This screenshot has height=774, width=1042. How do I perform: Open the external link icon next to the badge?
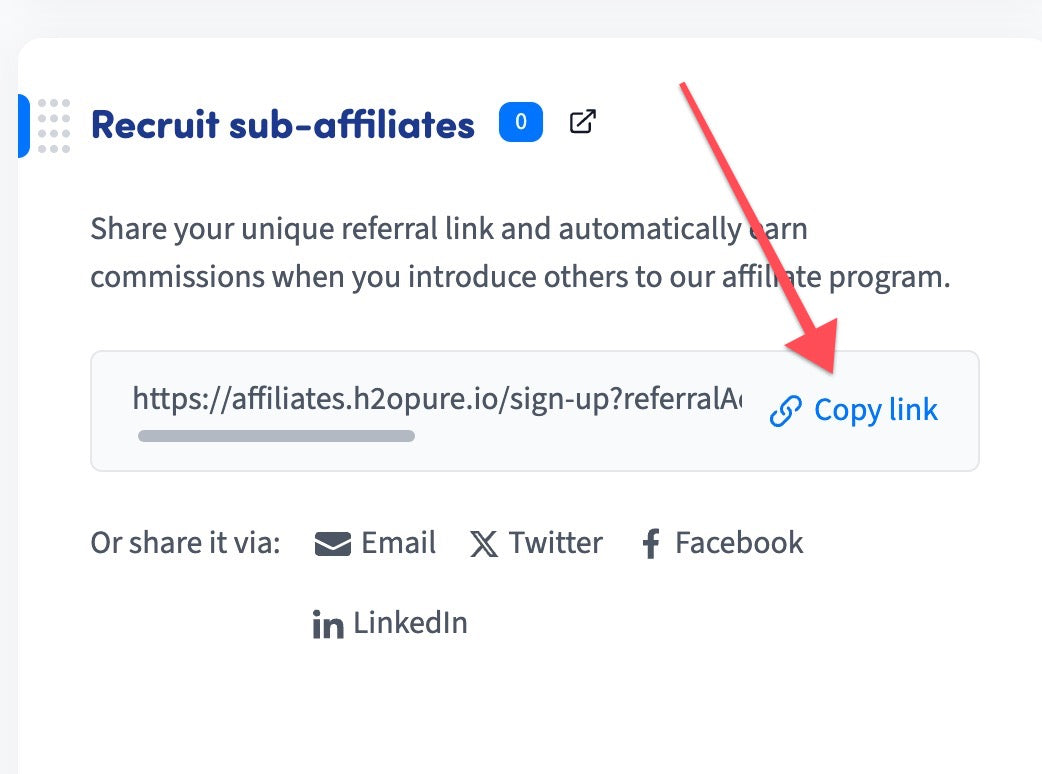pyautogui.click(x=582, y=123)
